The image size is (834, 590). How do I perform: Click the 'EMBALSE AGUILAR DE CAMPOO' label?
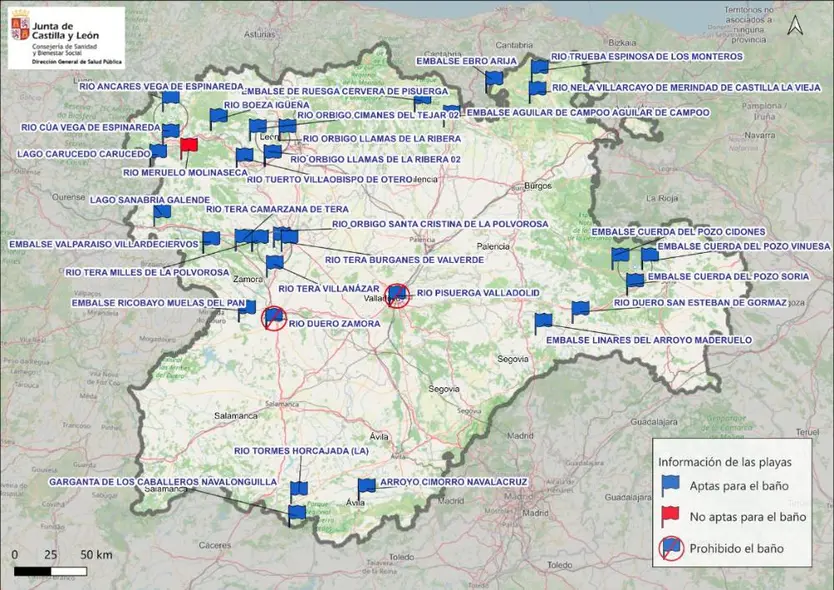pyautogui.click(x=588, y=113)
